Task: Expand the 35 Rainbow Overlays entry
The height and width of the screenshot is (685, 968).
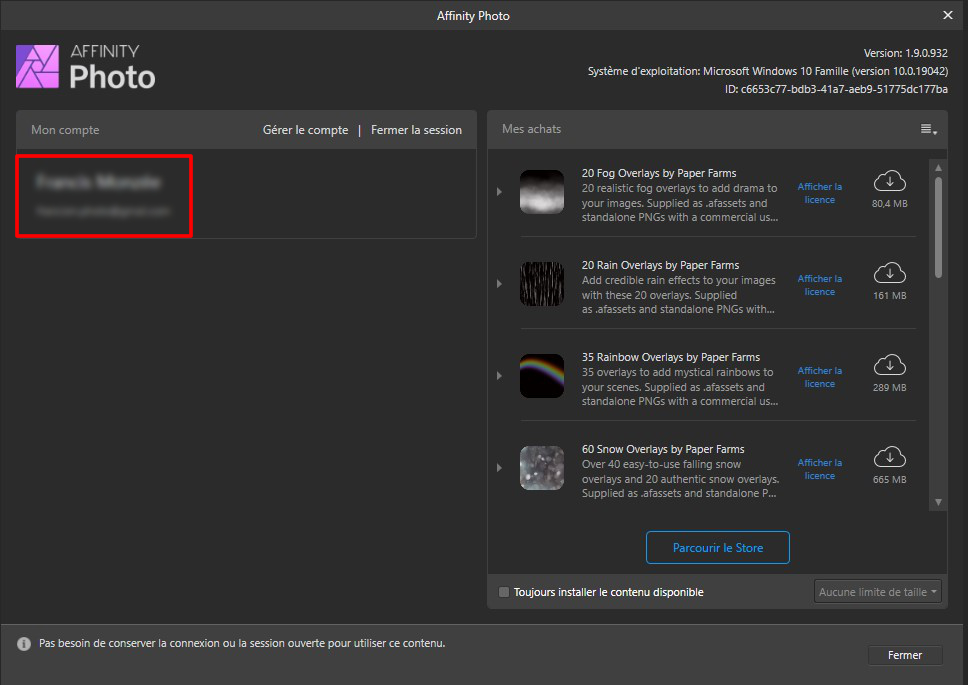Action: 499,376
